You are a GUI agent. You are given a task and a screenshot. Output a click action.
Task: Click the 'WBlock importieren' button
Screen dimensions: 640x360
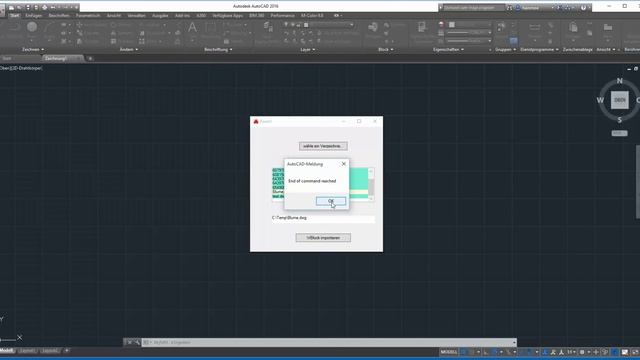(x=323, y=238)
